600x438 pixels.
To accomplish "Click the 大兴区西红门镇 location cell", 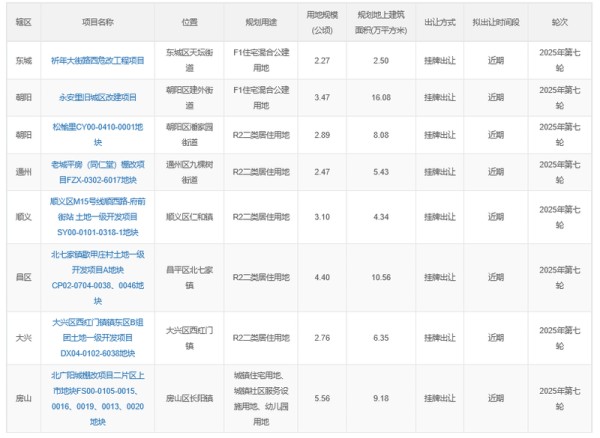I will (189, 338).
